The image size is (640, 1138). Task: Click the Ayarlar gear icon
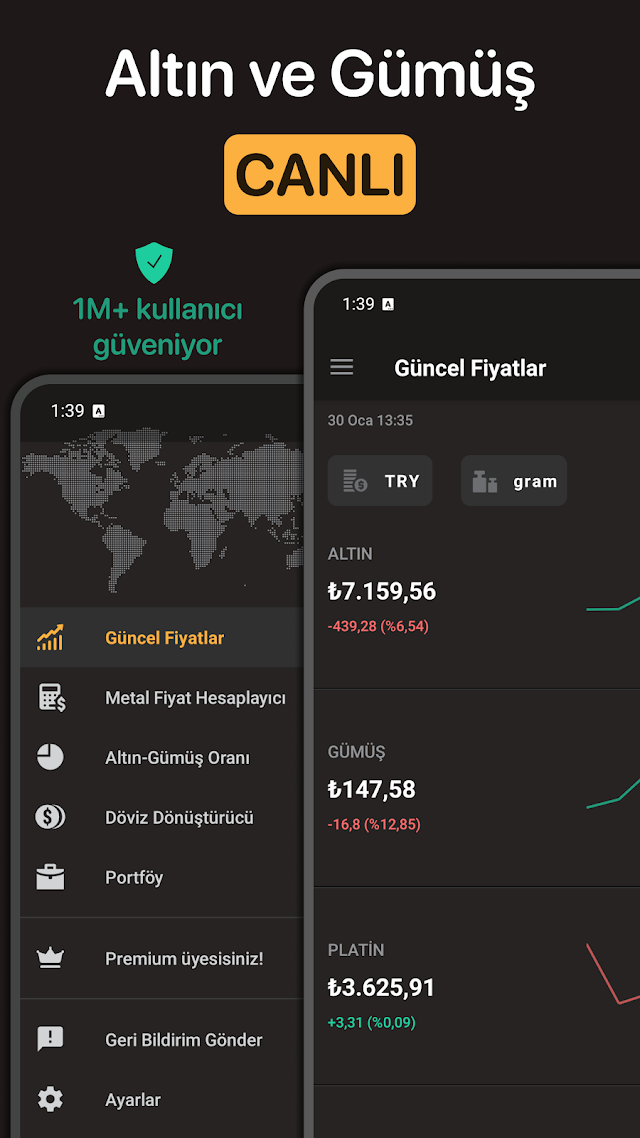[50, 1100]
